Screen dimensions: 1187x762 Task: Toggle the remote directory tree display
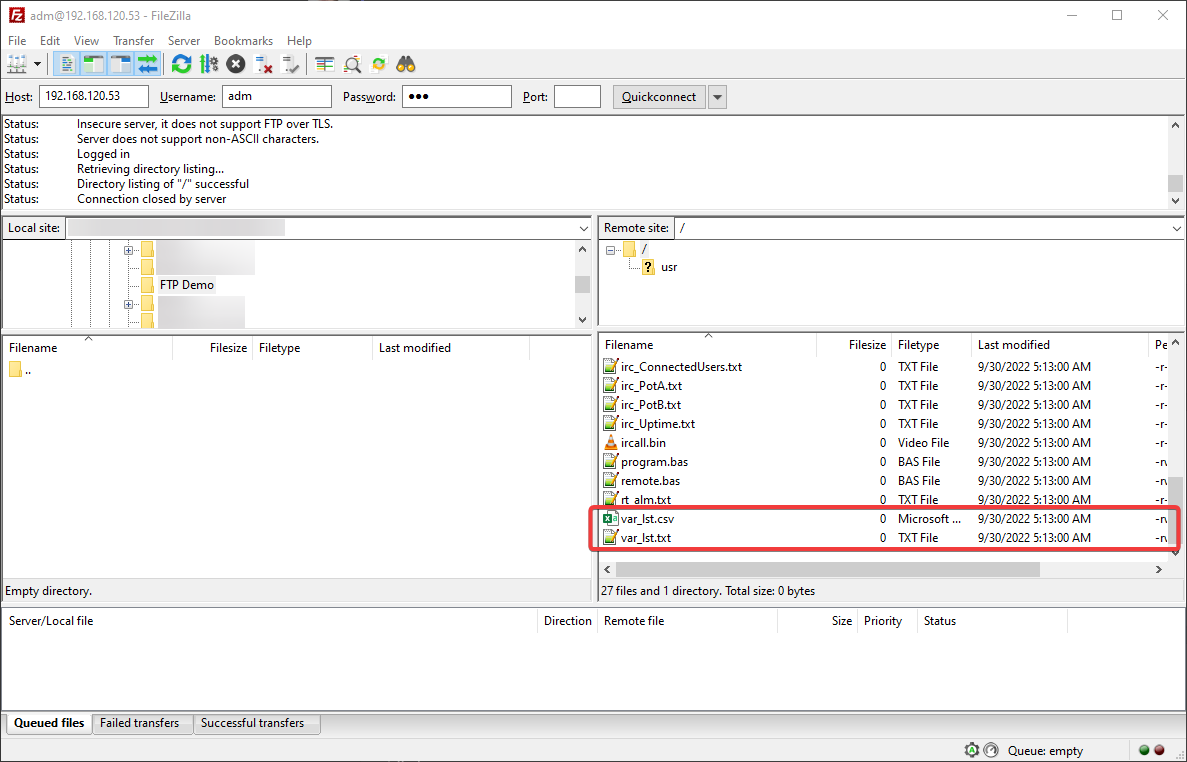tap(120, 64)
